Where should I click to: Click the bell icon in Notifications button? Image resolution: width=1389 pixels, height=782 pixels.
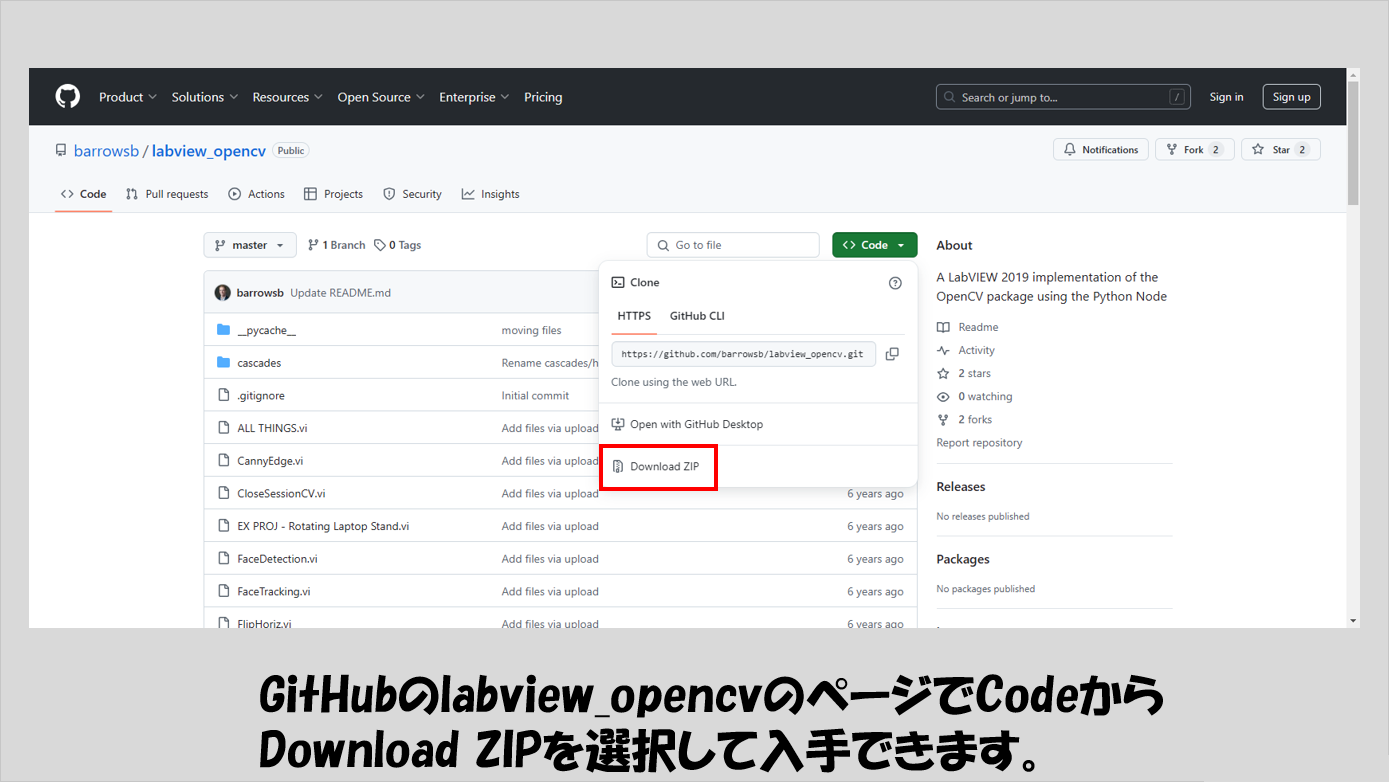point(1070,150)
